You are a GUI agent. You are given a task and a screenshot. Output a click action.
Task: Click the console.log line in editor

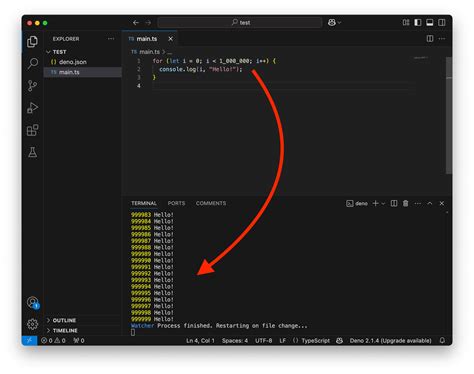201,69
